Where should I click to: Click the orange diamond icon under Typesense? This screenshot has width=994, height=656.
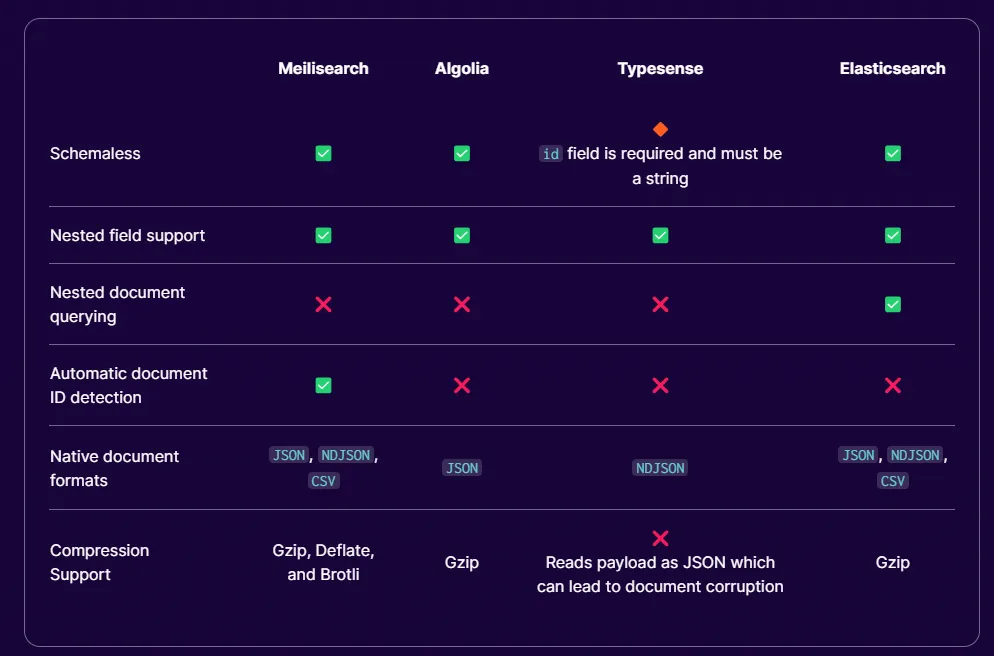pos(660,129)
